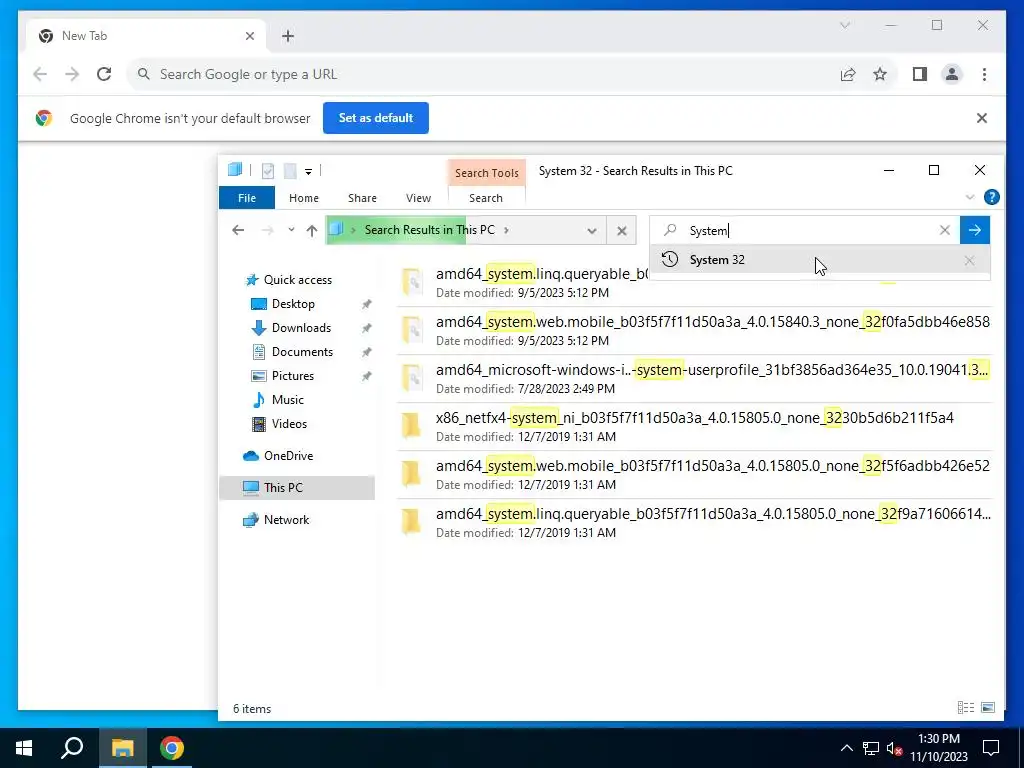Switch to the Share ribbon tab

click(362, 198)
